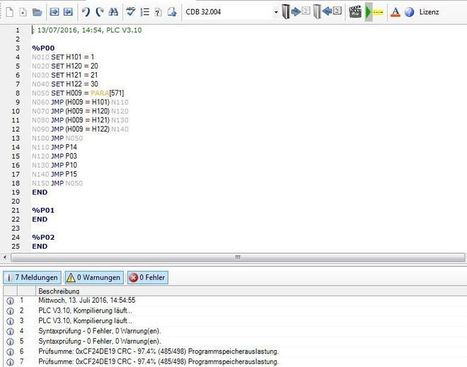Image resolution: width=467 pixels, height=367 pixels.
Task: Click line 'N120 JMP P03'
Action: tap(54, 156)
